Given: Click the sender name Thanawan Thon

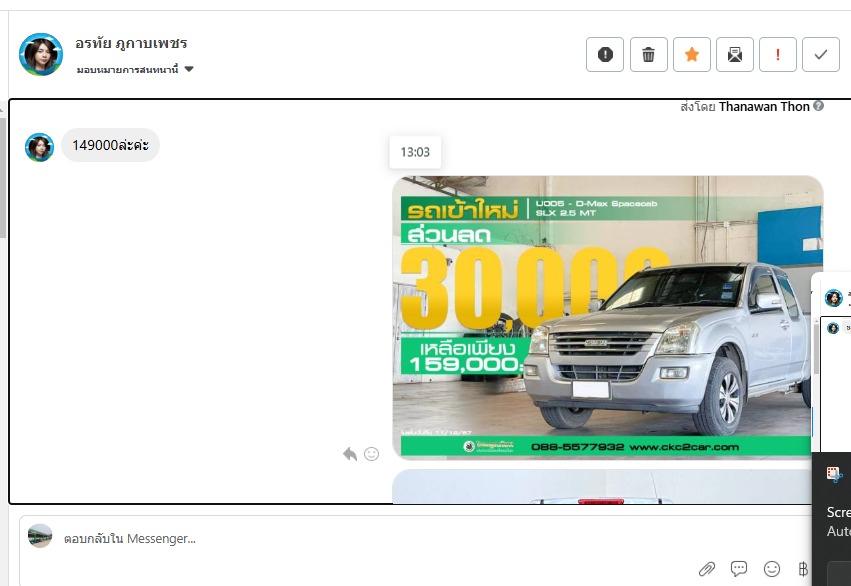Looking at the screenshot, I should click(x=764, y=106).
